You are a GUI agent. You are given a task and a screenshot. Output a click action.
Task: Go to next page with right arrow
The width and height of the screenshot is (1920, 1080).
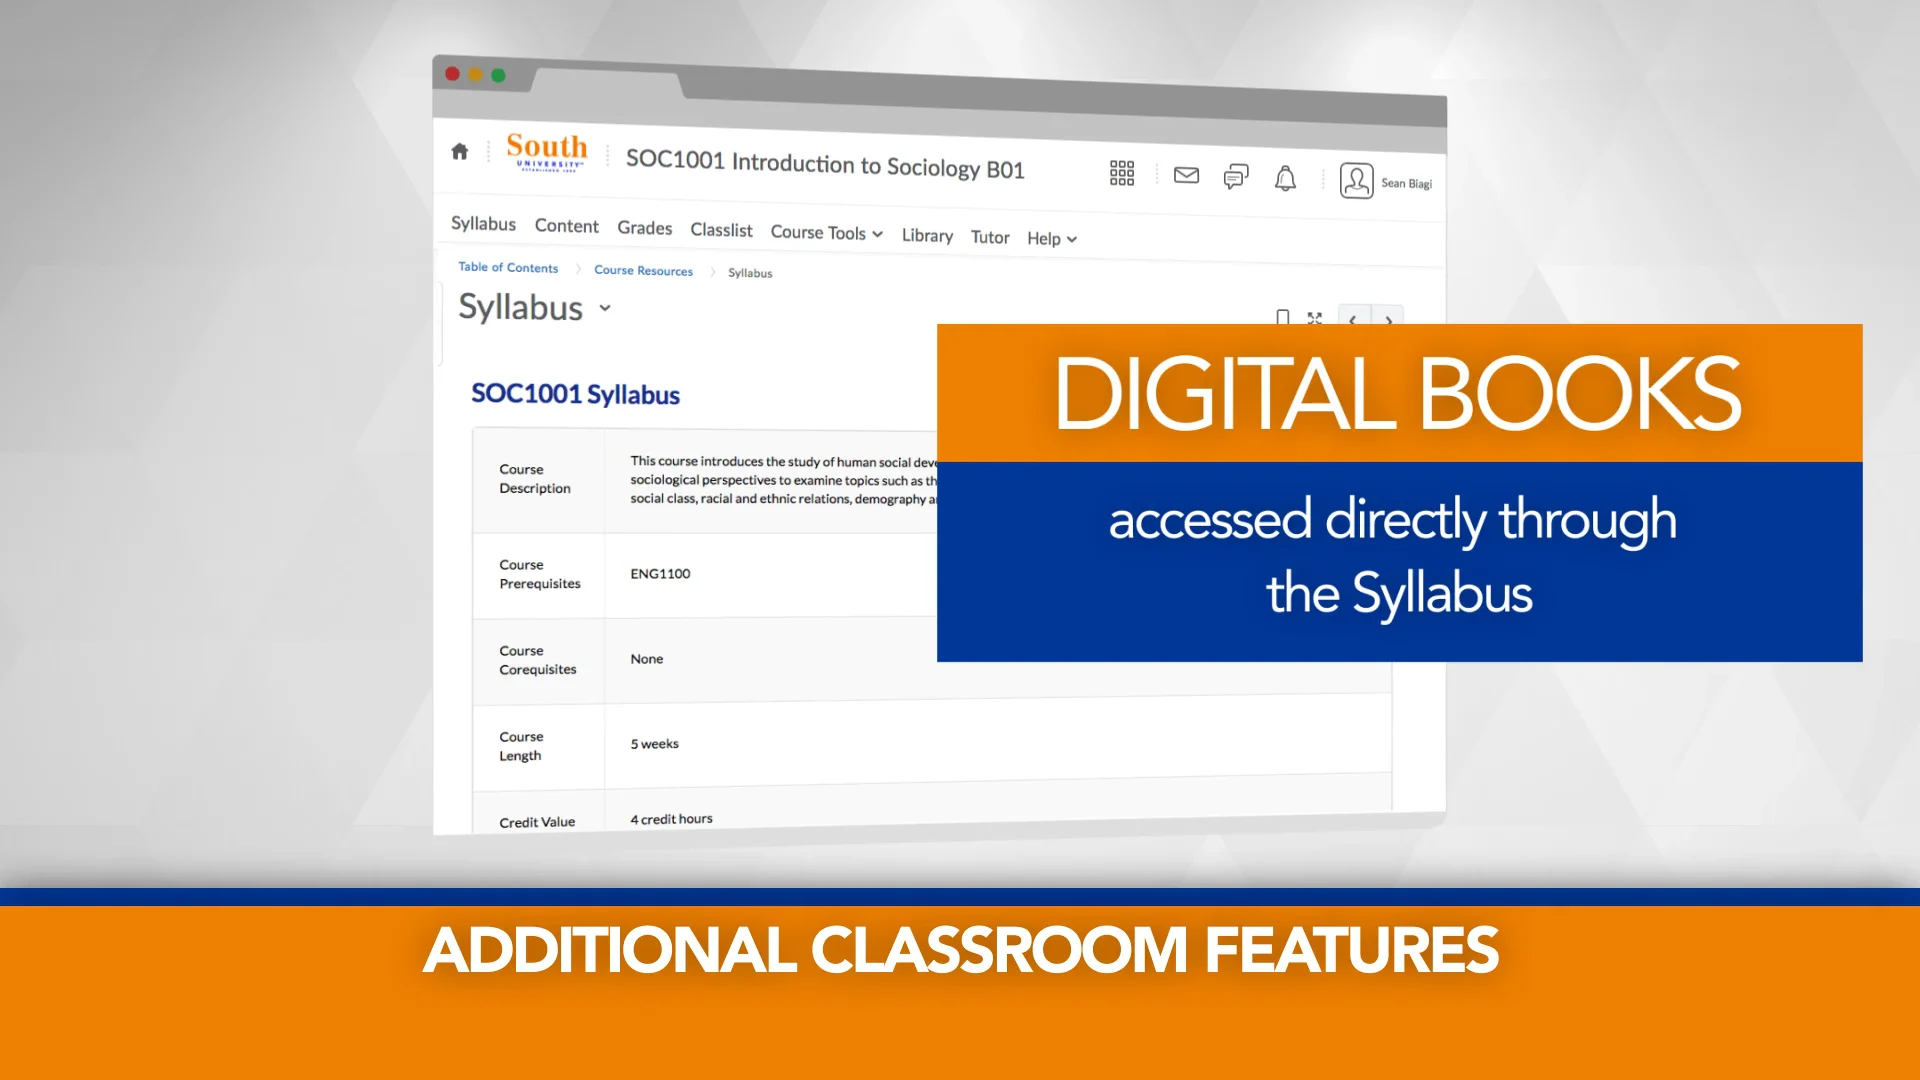[1388, 321]
